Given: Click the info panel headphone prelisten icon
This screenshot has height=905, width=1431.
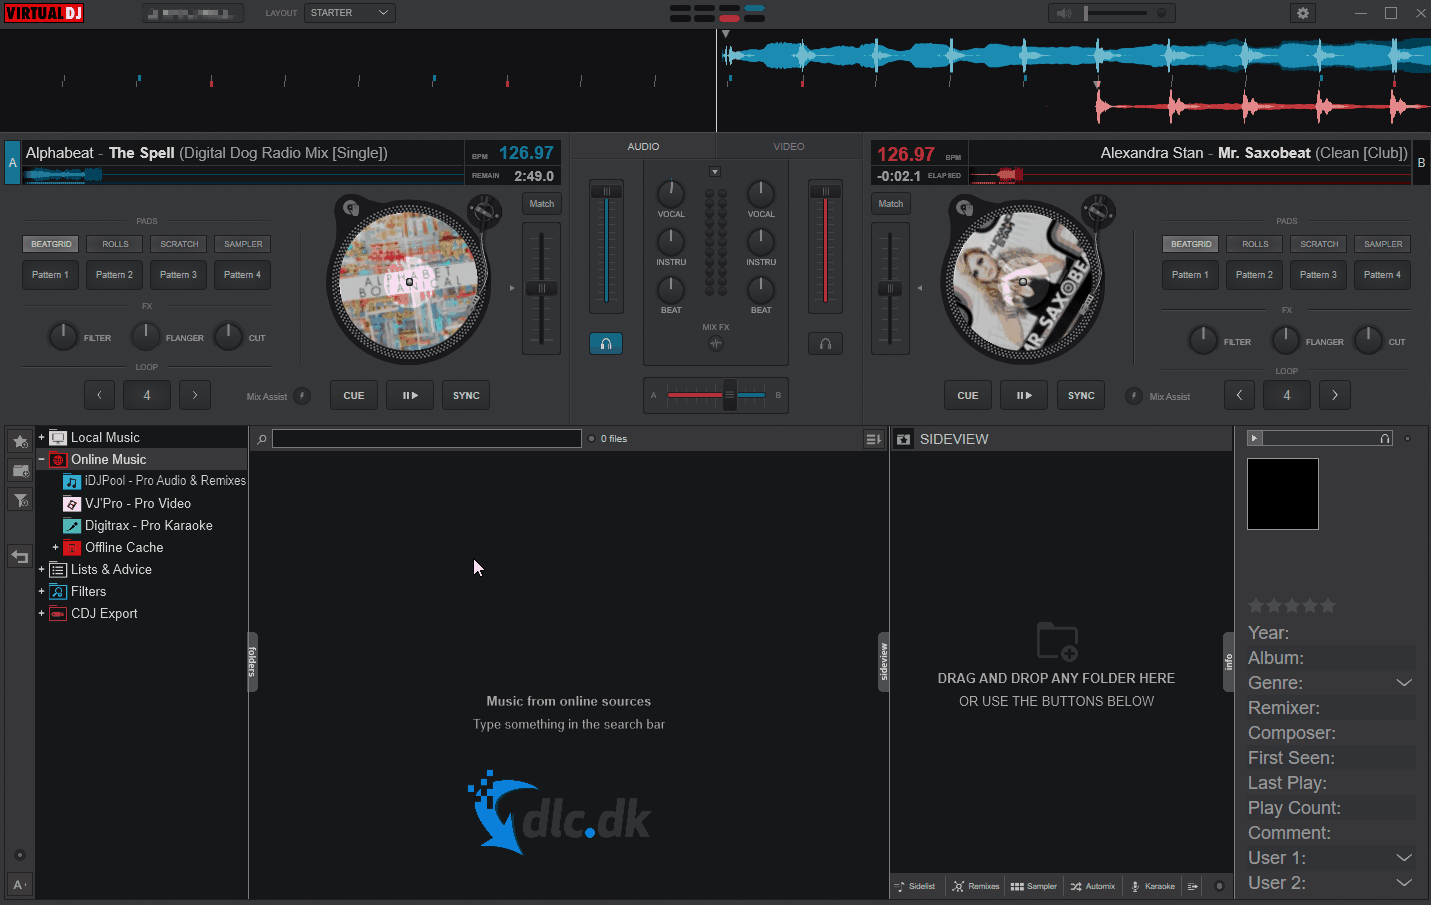Looking at the screenshot, I should point(1385,438).
